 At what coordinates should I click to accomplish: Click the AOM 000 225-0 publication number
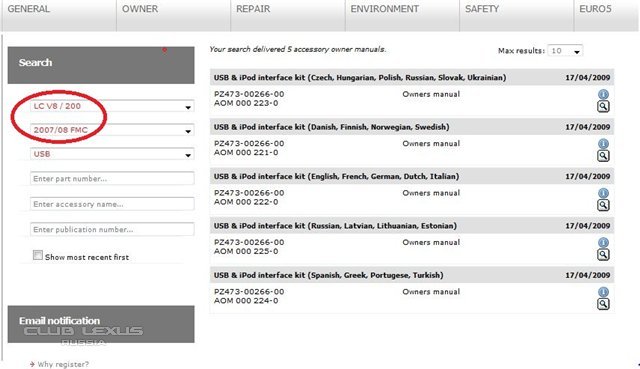point(246,251)
